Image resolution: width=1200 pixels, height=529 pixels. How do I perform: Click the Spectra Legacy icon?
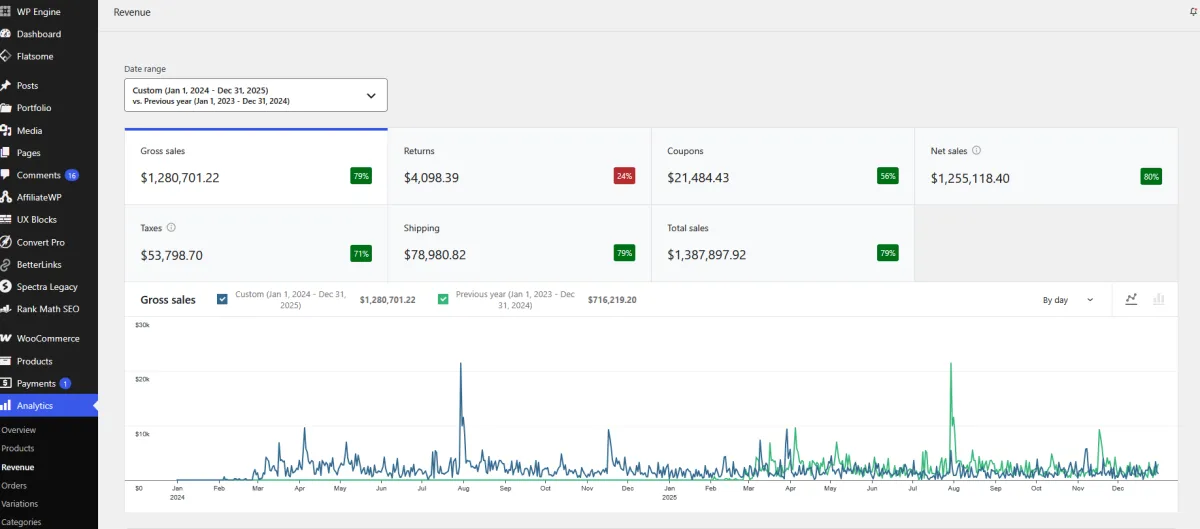[x=6, y=286]
